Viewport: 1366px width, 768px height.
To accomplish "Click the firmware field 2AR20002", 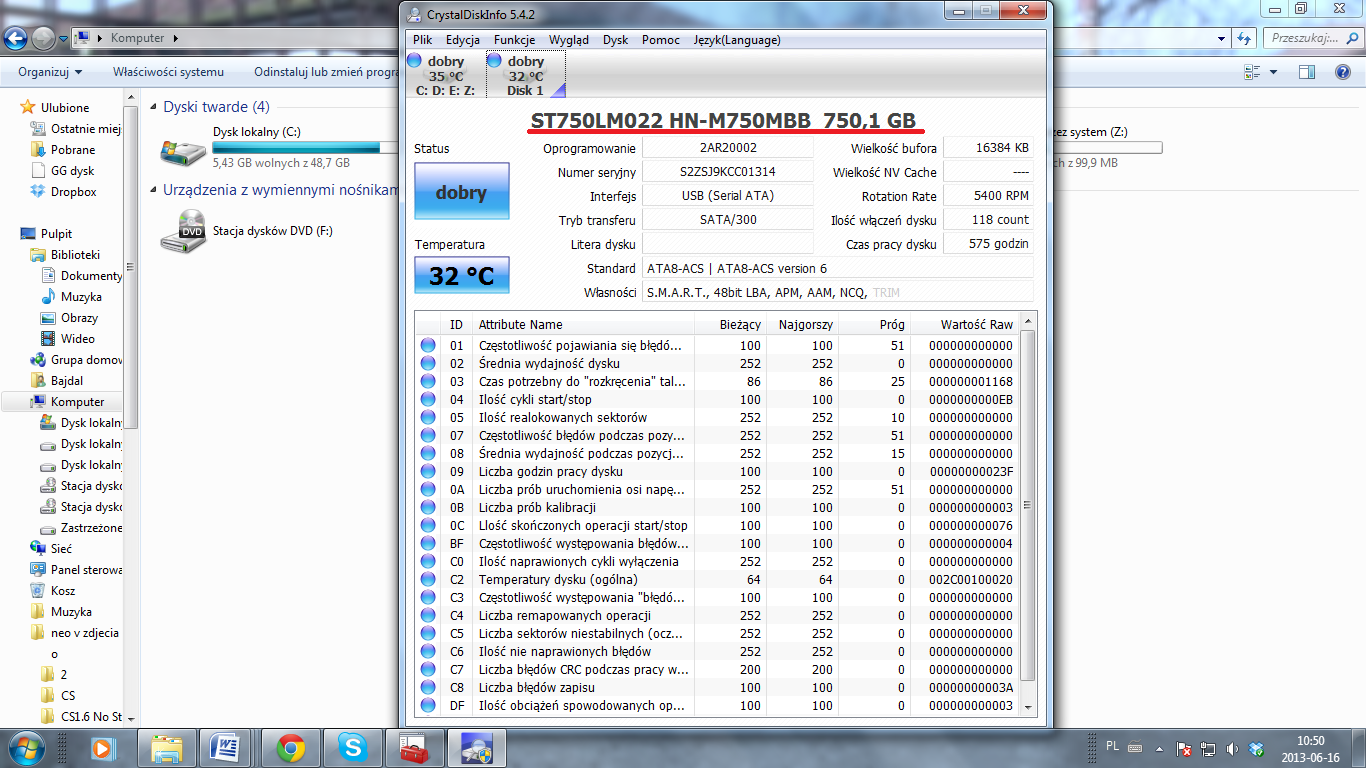I will click(727, 148).
